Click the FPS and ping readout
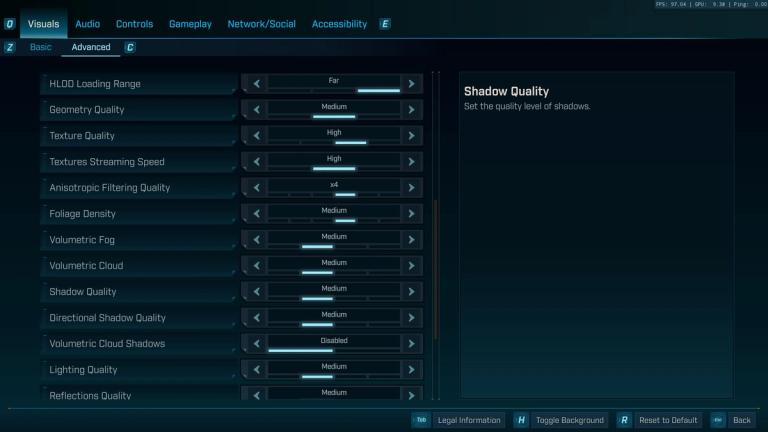768x432 pixels. (x=711, y=4)
